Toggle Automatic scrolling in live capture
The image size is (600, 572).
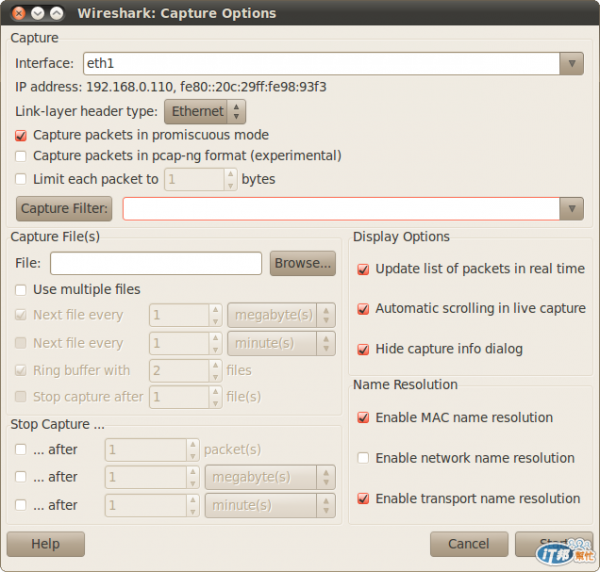[x=363, y=309]
